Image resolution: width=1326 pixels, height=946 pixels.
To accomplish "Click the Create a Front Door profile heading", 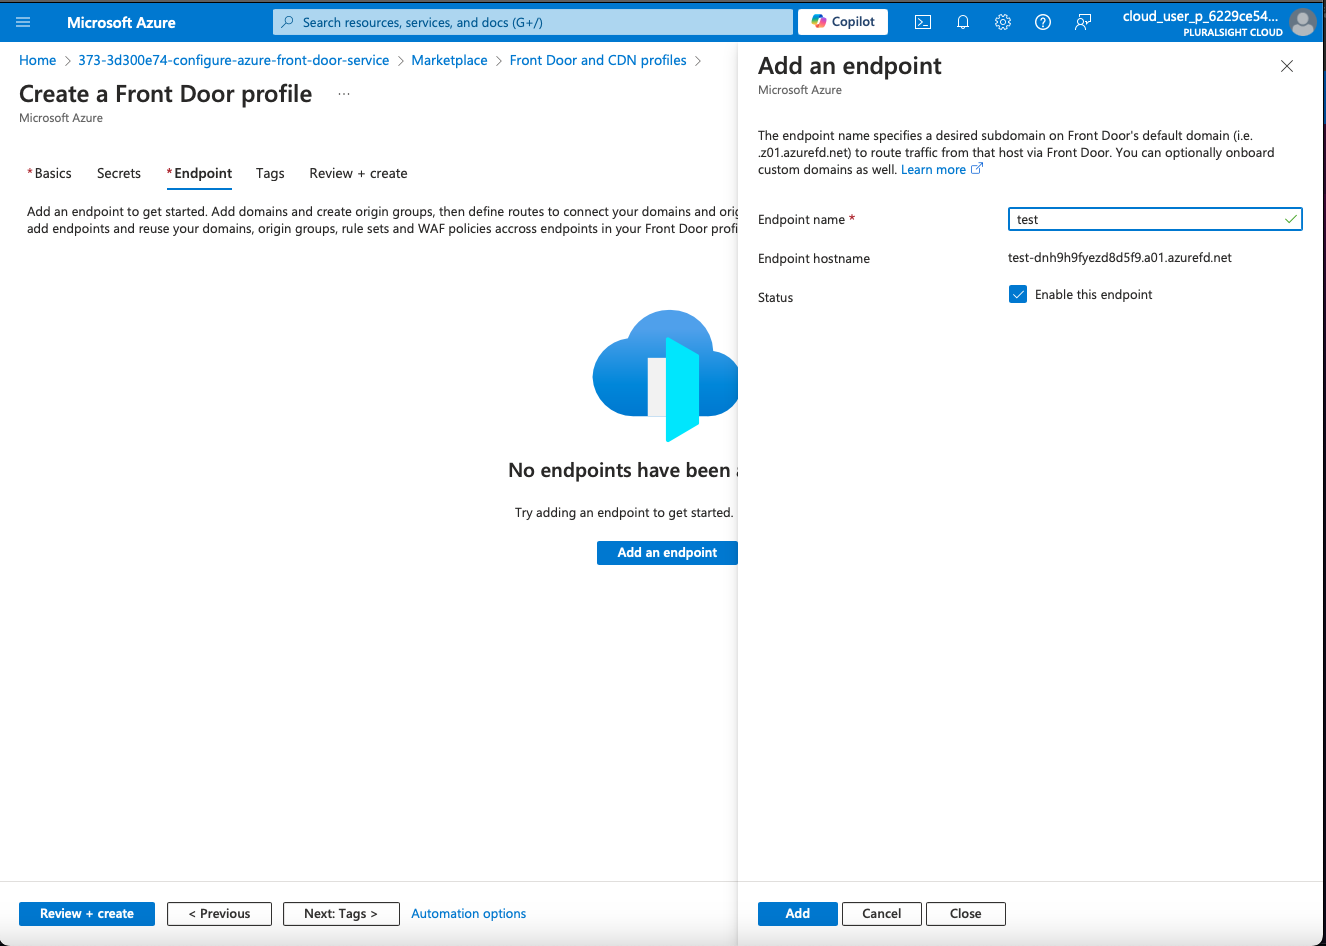I will [166, 94].
